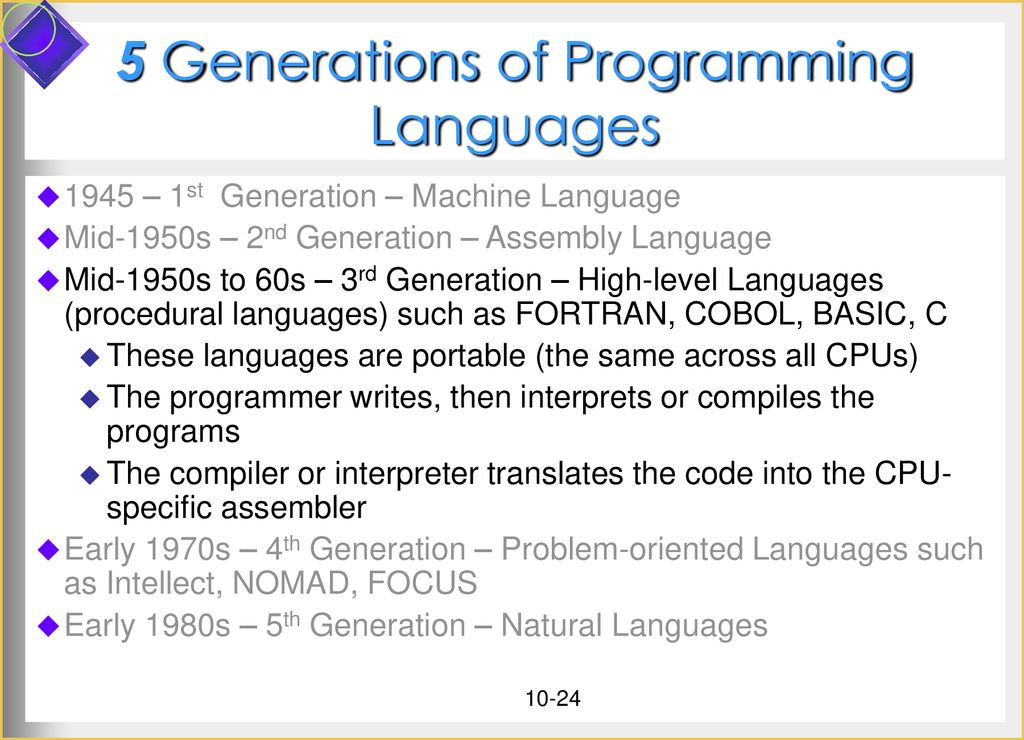Click the 'Mid-1950s to 60s – 3rd Generation' bullet text
The image size is (1024, 740).
pos(505,297)
